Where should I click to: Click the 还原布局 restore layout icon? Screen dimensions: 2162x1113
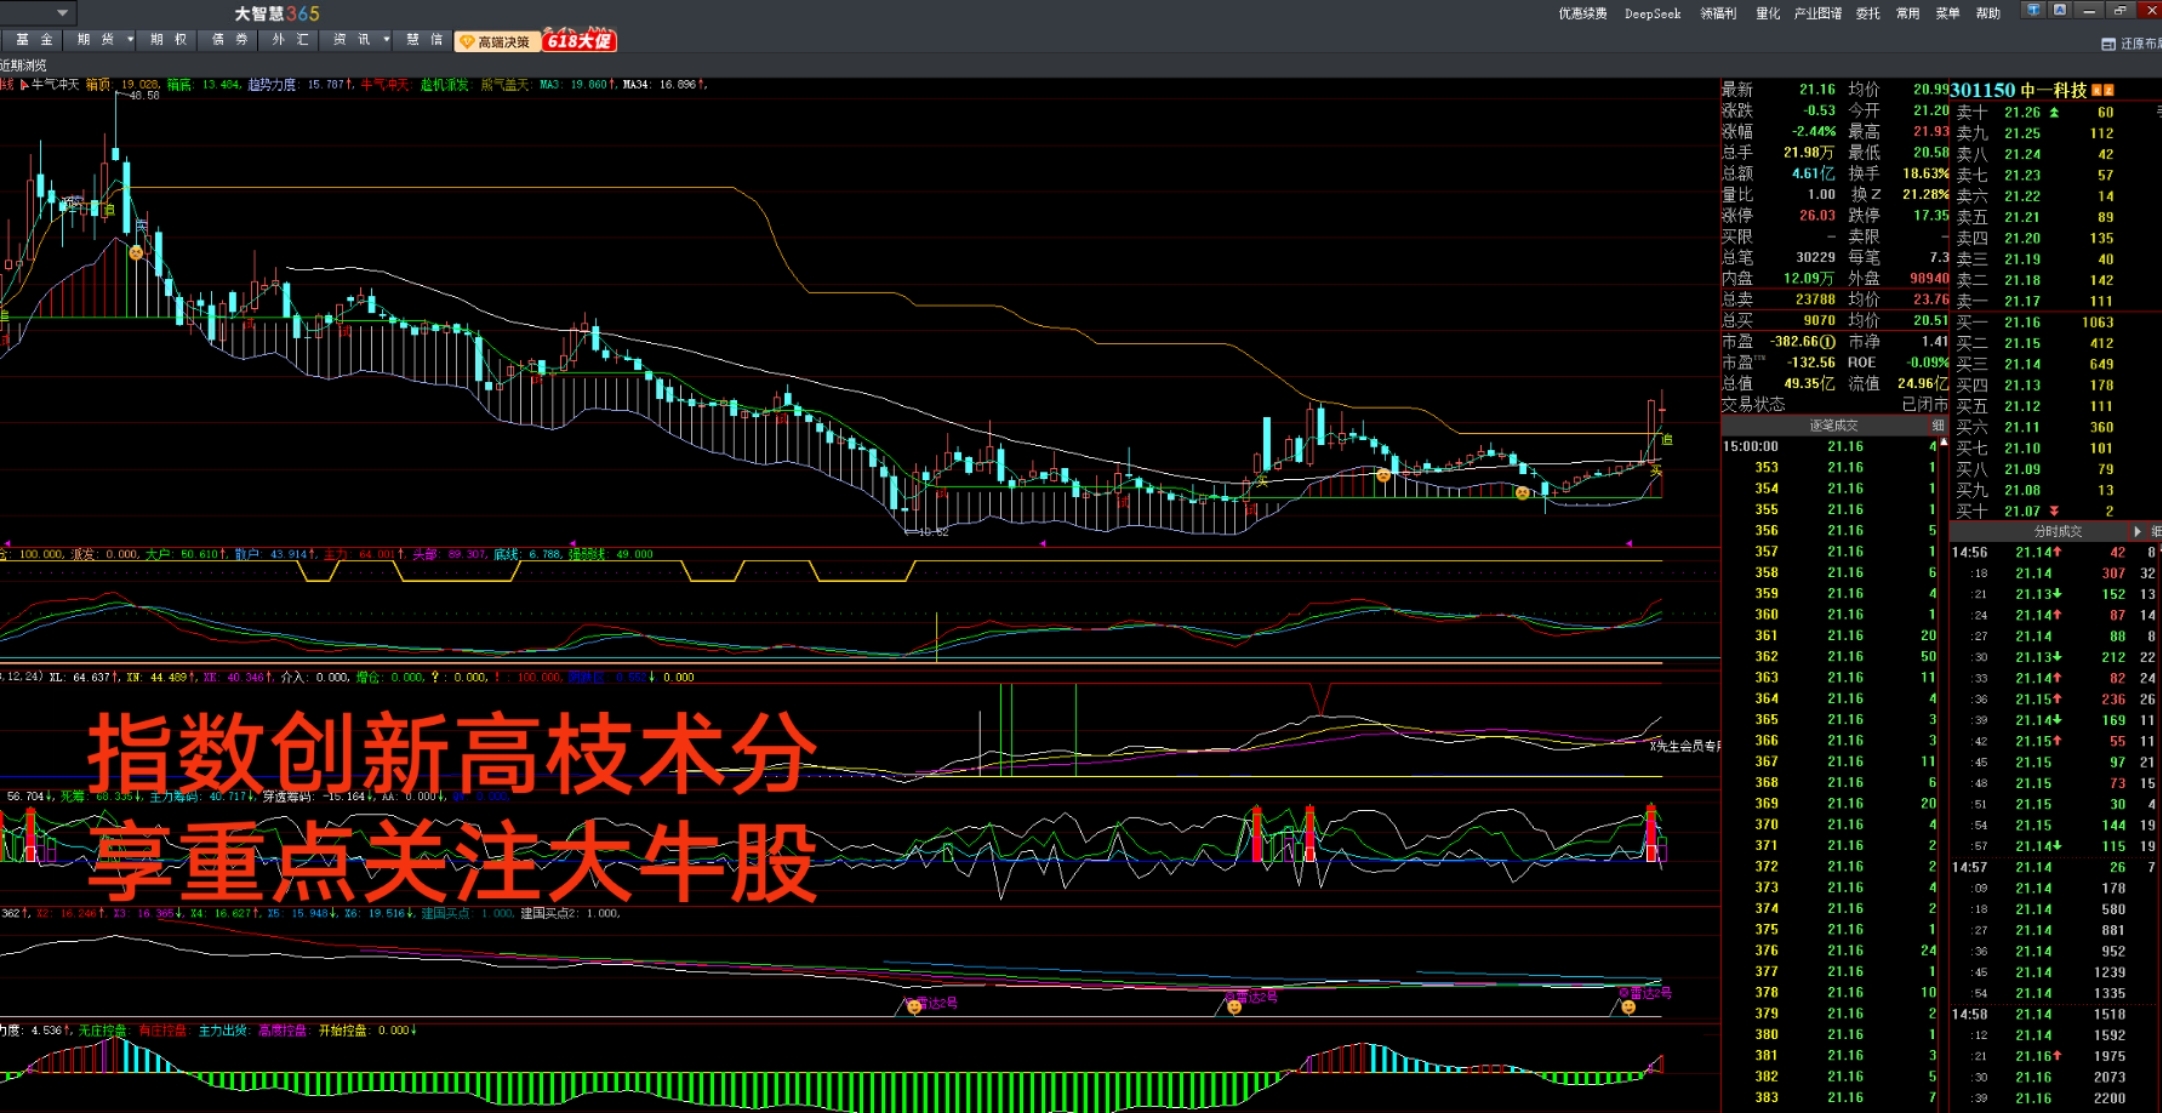click(x=2108, y=44)
